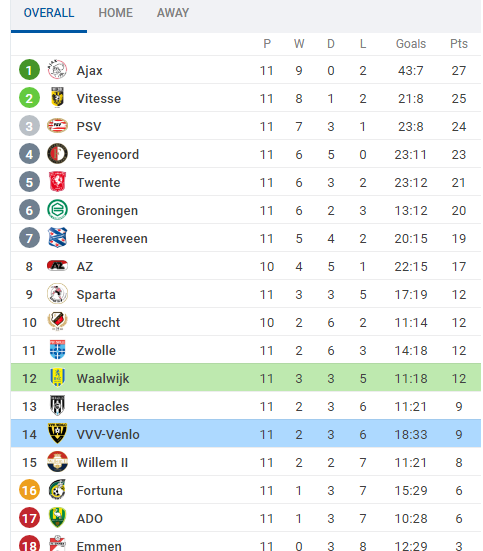Click the Ajax club crest

pos(57,70)
